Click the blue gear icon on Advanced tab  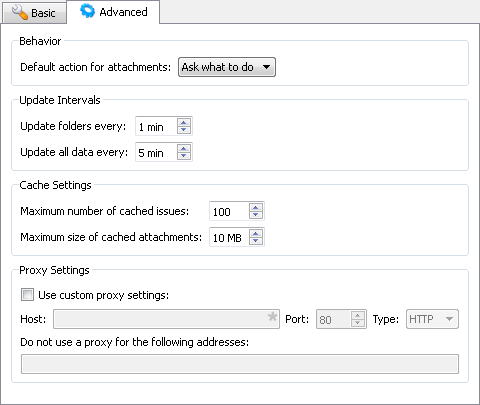pos(87,11)
